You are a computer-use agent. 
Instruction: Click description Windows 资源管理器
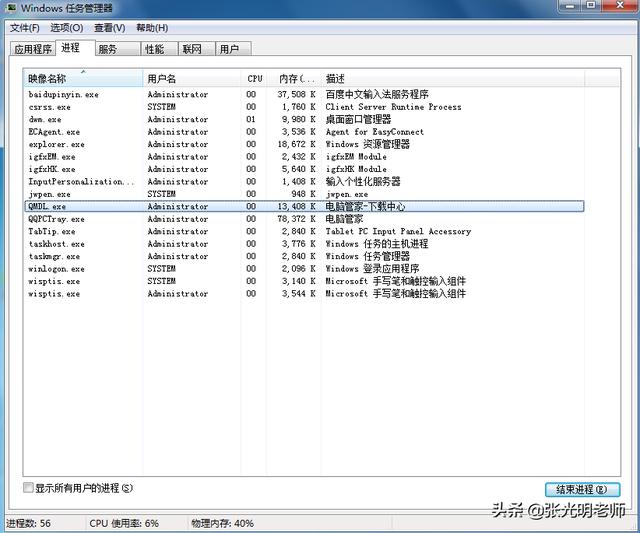point(367,144)
